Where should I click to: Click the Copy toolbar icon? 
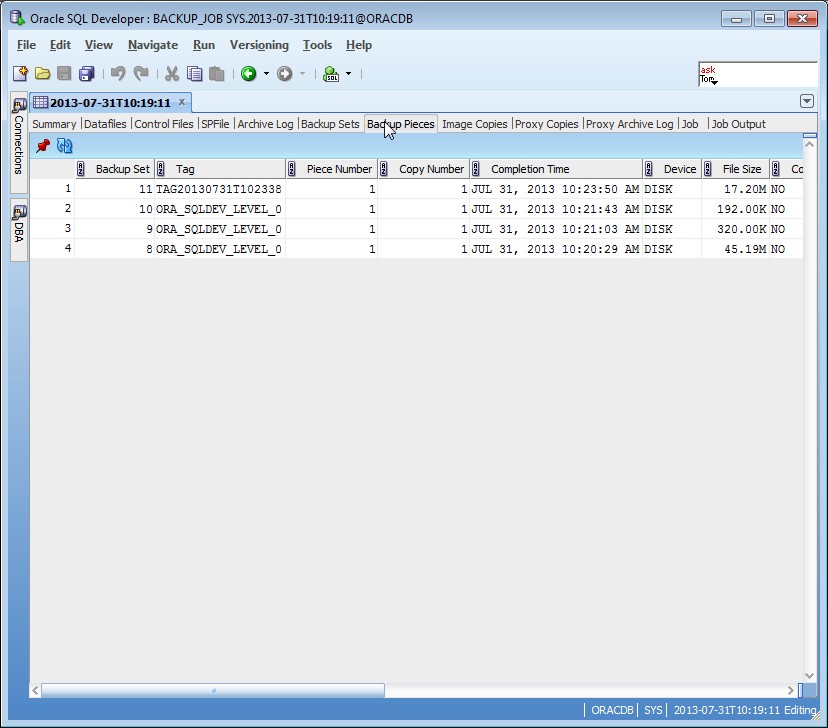194,73
